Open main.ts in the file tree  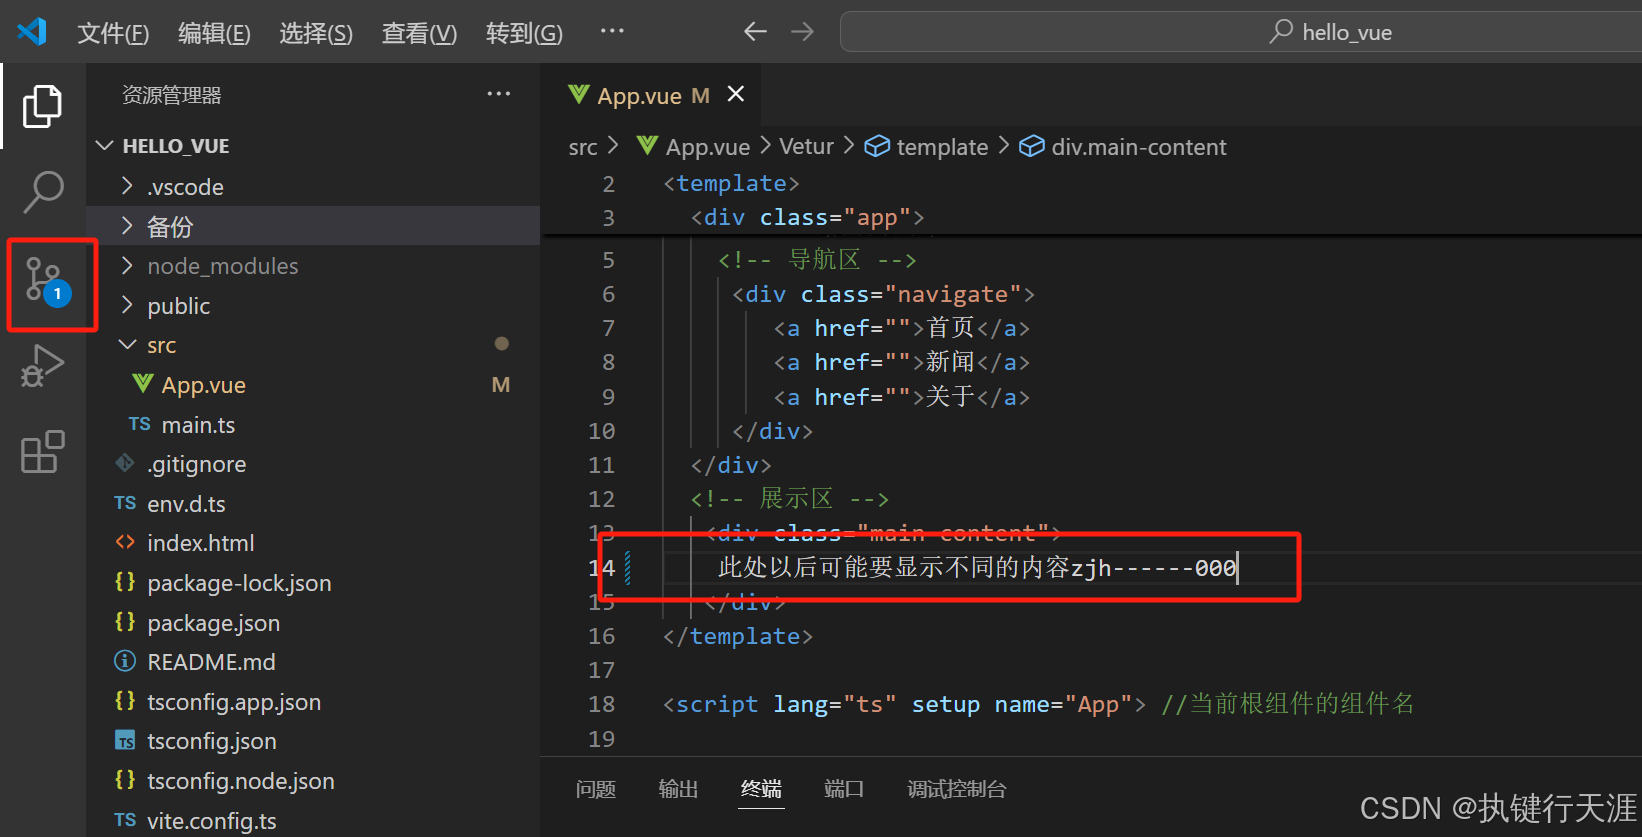point(313,425)
